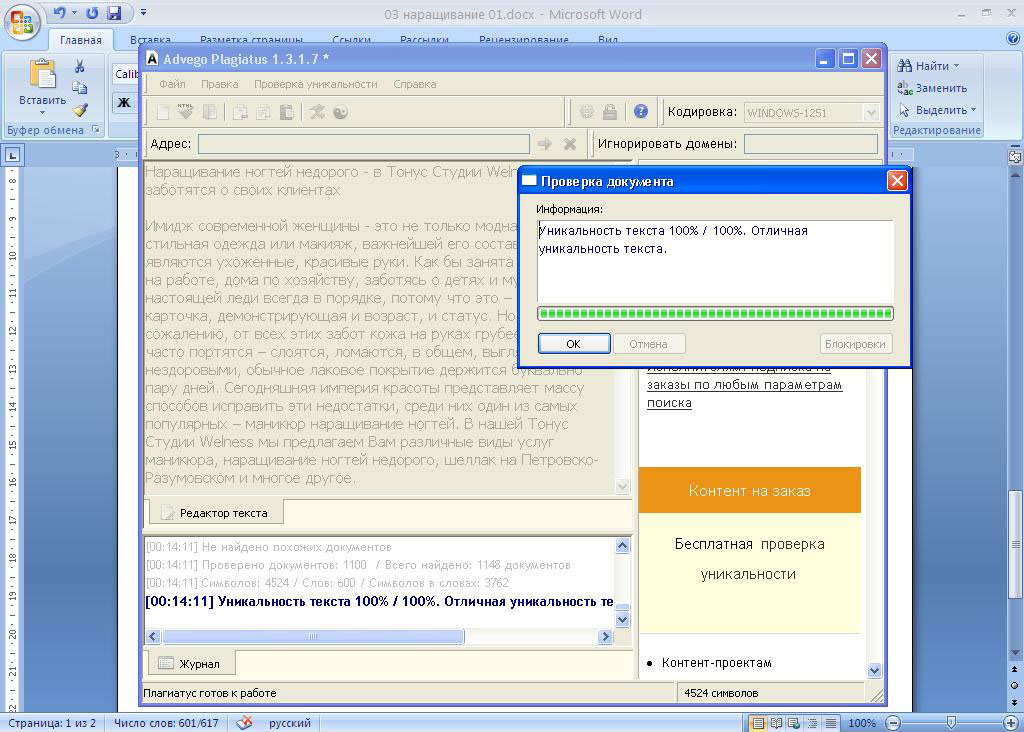Switch to Draft view icon
This screenshot has width=1024, height=732.
coord(831,723)
